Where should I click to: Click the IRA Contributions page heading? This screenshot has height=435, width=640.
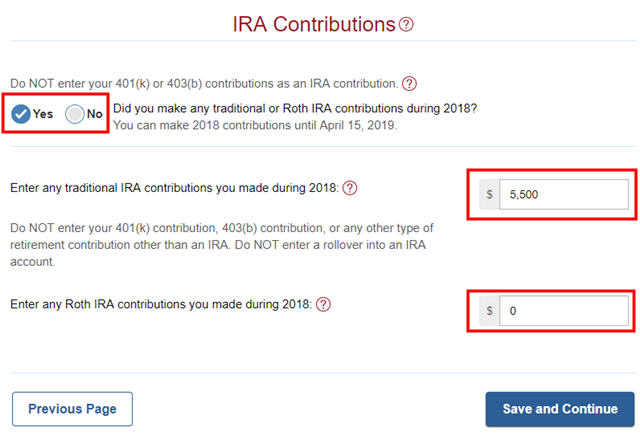[x=314, y=24]
